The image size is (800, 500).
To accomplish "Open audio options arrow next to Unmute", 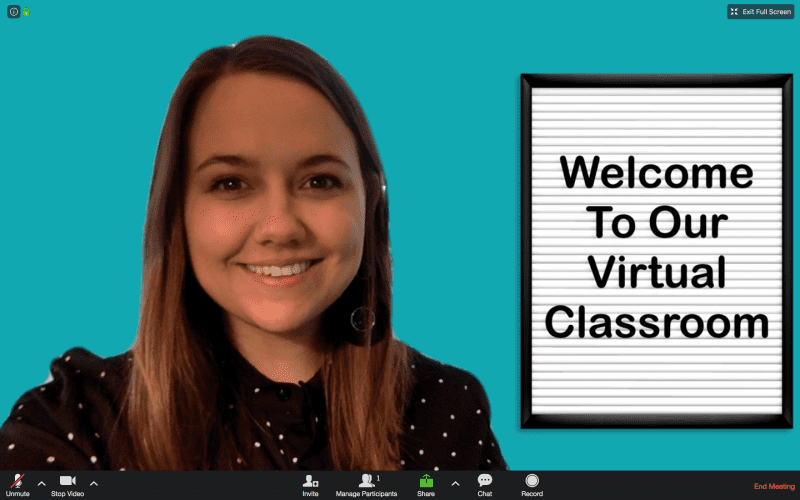I will (x=41, y=482).
